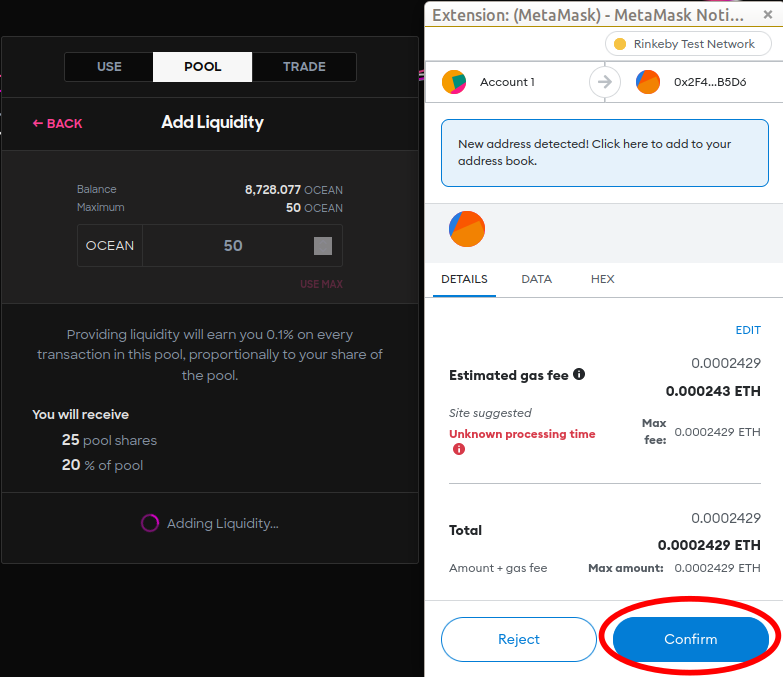783x677 pixels.
Task: Click the arrow icon between accounts
Action: pos(605,82)
